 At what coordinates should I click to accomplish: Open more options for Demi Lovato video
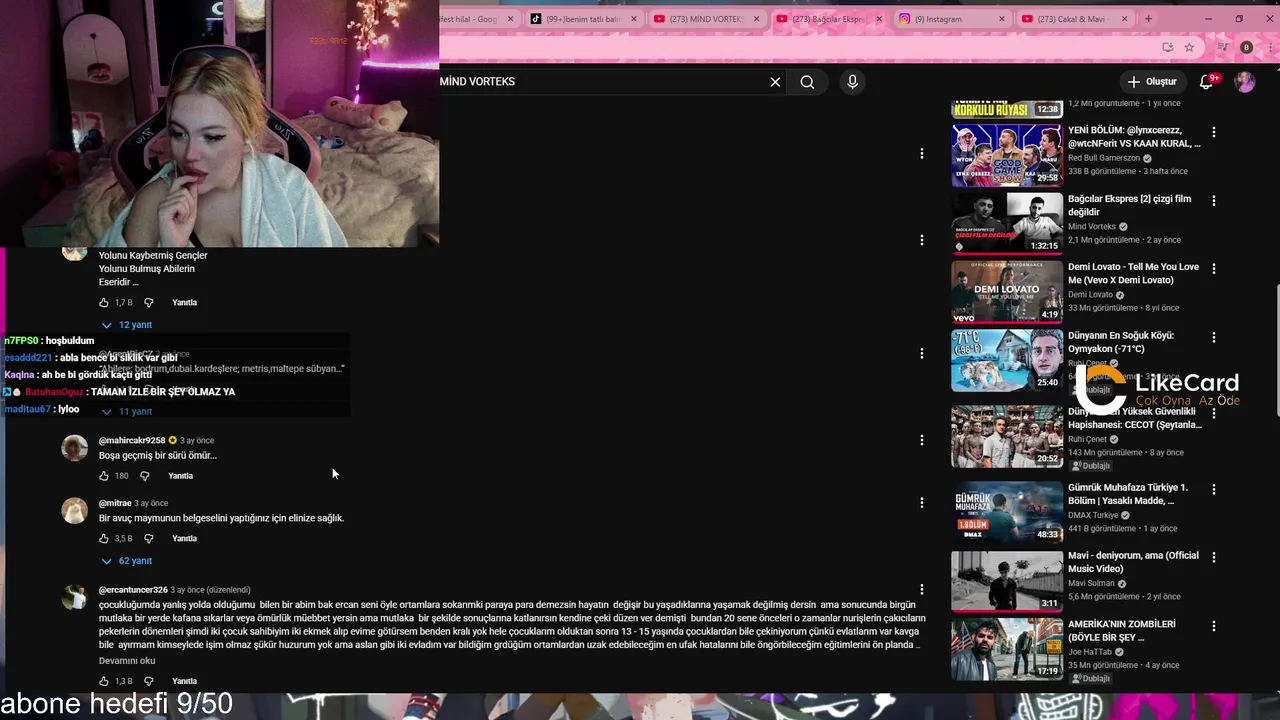(x=1214, y=269)
